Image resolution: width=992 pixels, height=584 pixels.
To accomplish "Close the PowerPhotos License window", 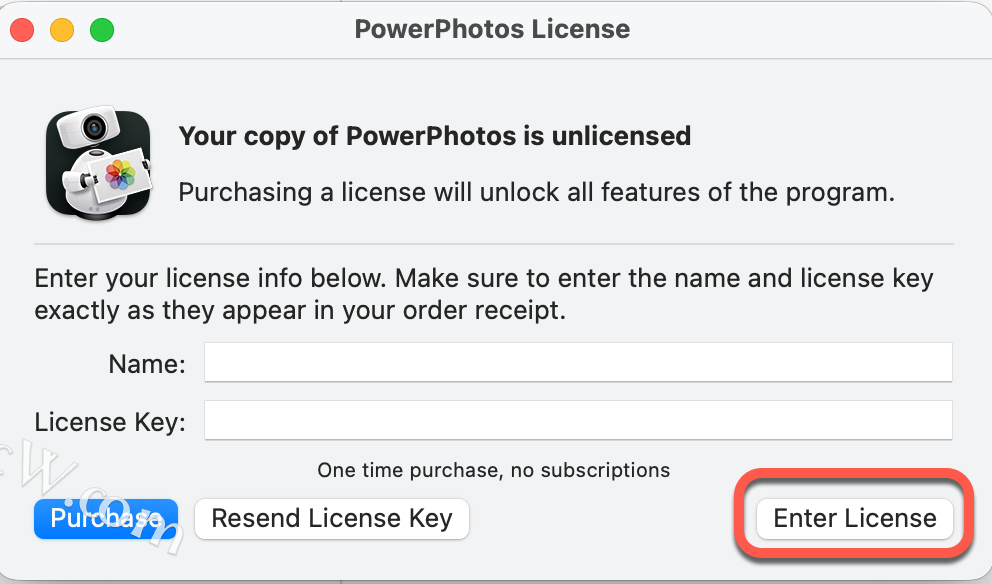I will pos(22,30).
